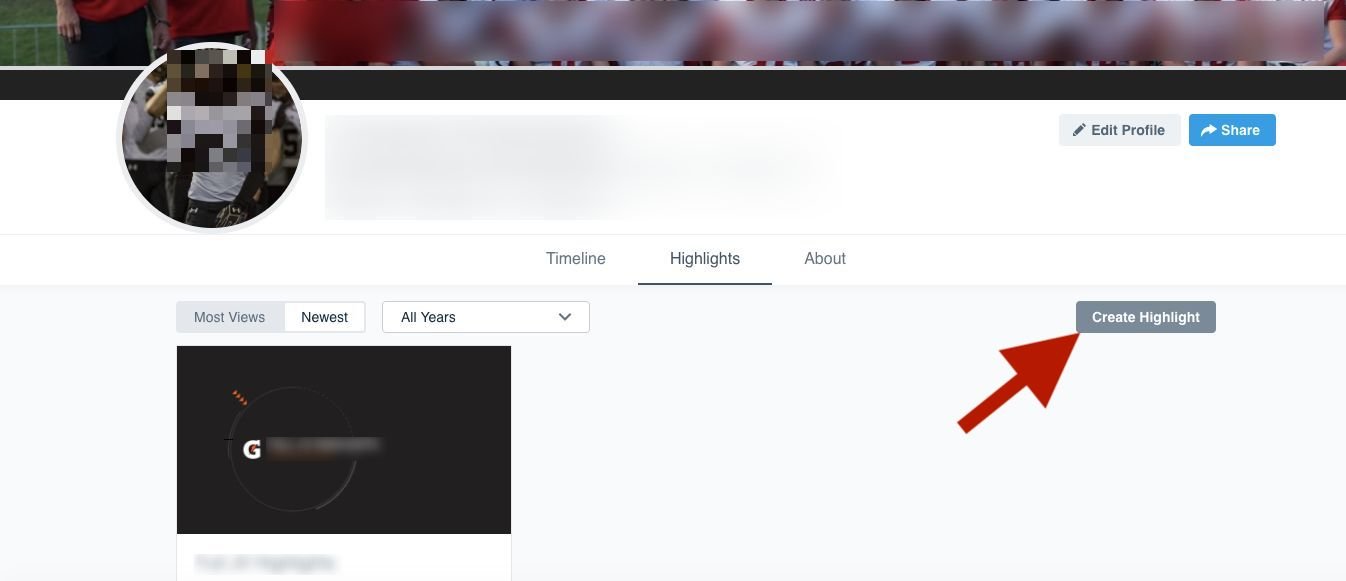This screenshot has width=1346, height=581.
Task: Open the All Years dropdown
Action: click(485, 317)
